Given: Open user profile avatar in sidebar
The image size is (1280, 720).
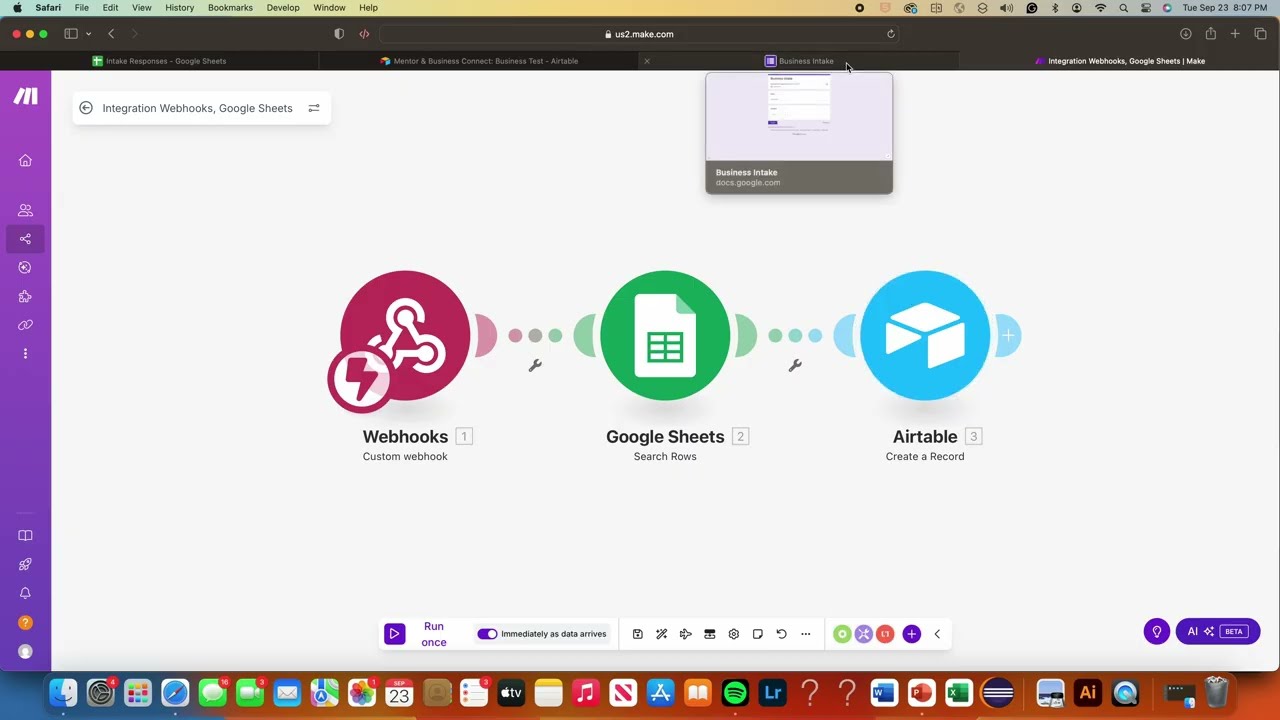Looking at the screenshot, I should point(25,651).
